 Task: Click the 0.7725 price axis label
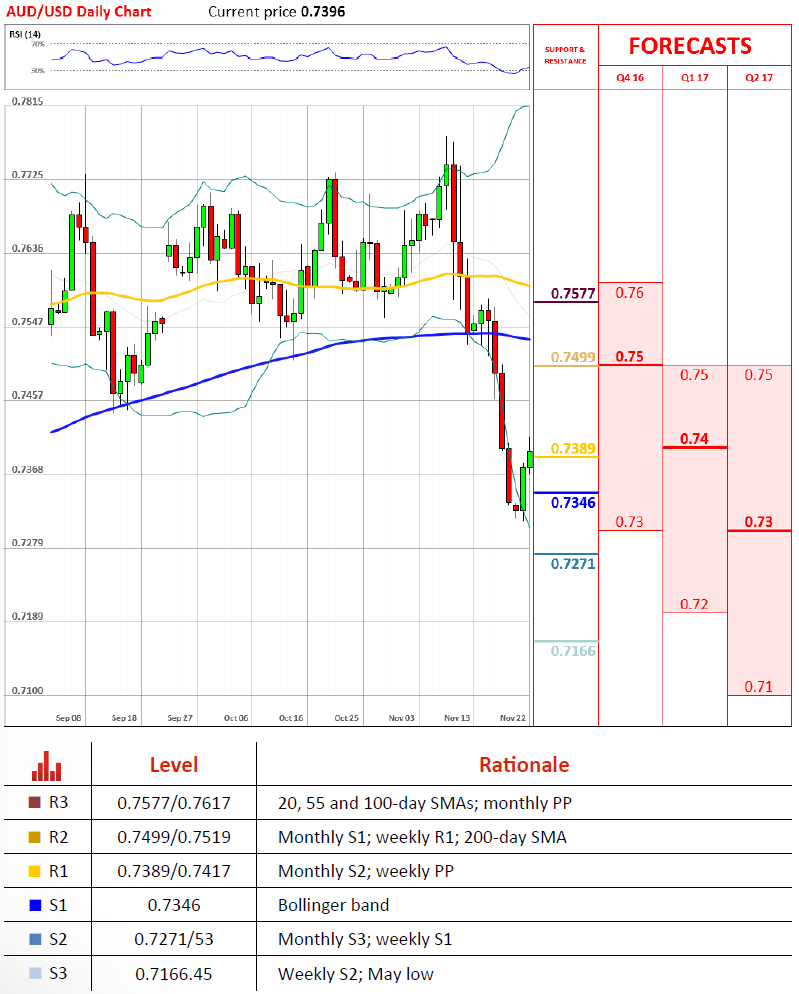[x=27, y=175]
